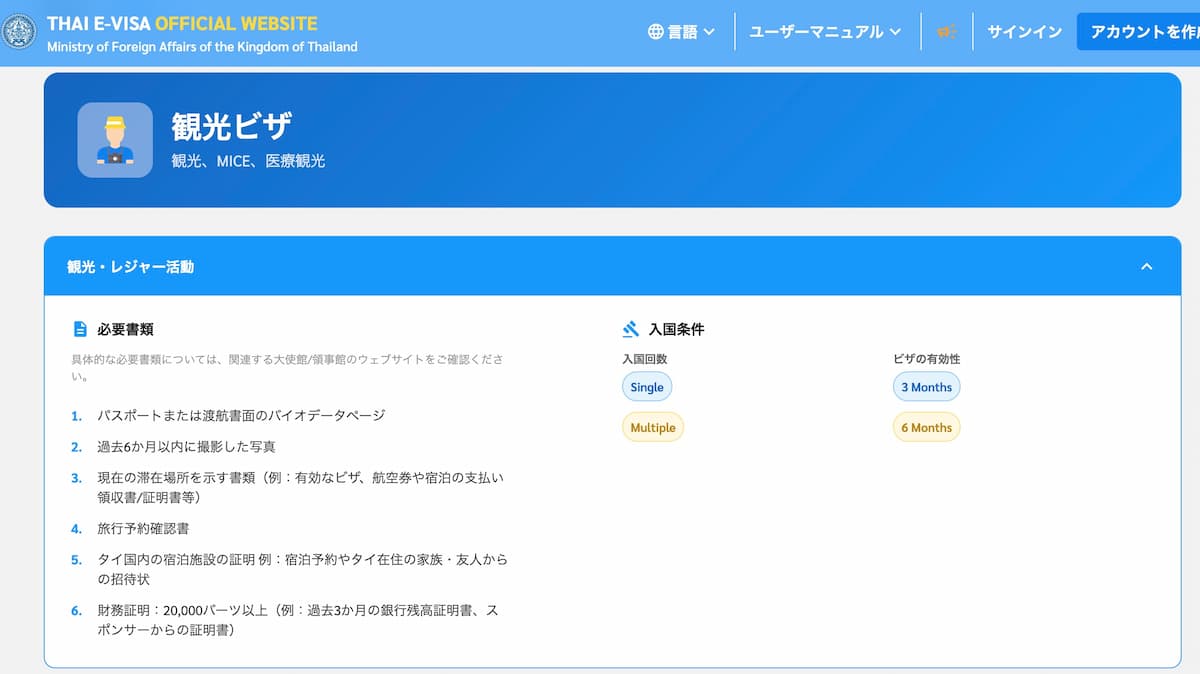
Task: Click the gavel icon beside 入国条件
Action: (x=631, y=329)
